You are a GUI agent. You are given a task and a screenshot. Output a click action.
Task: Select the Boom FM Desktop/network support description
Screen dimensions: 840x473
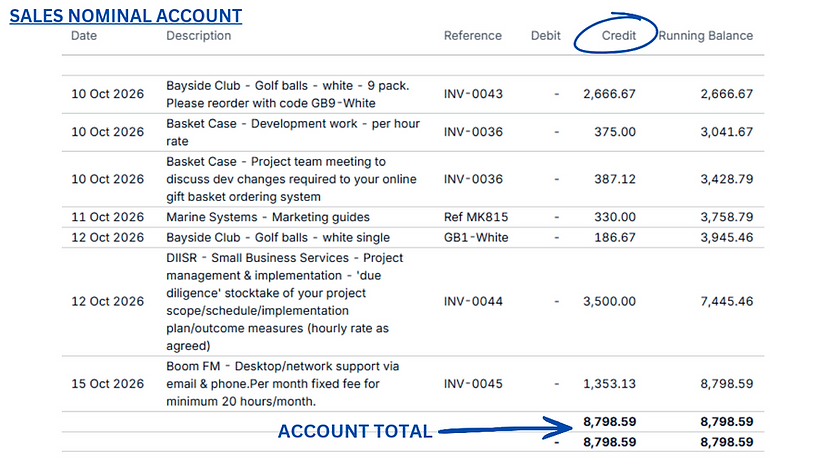point(283,384)
